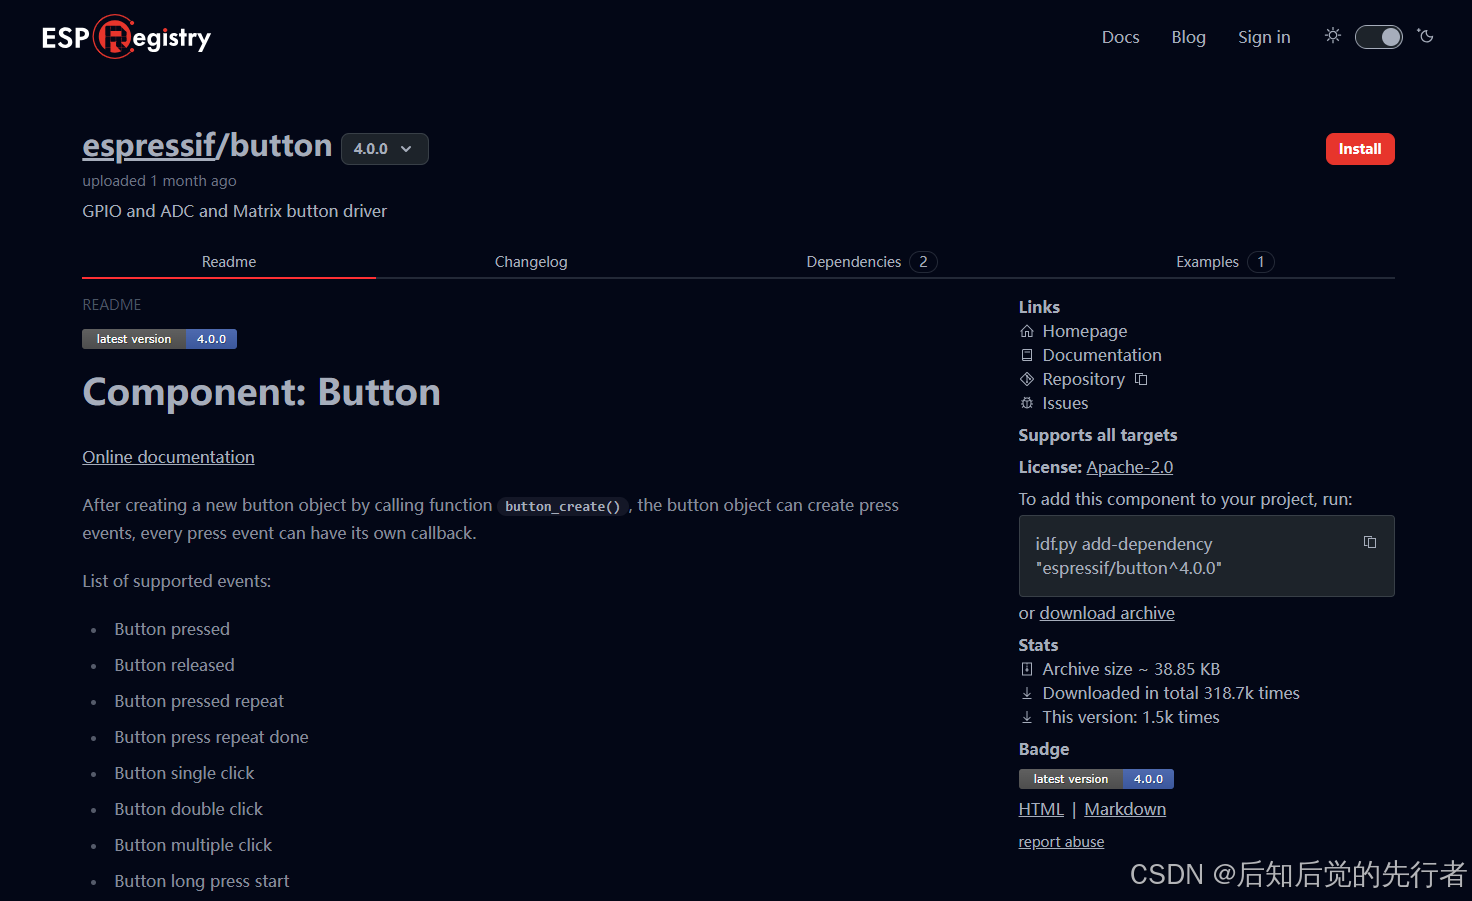Click the 'Component: Button' heading
Viewport: 1472px width, 901px height.
click(x=261, y=392)
